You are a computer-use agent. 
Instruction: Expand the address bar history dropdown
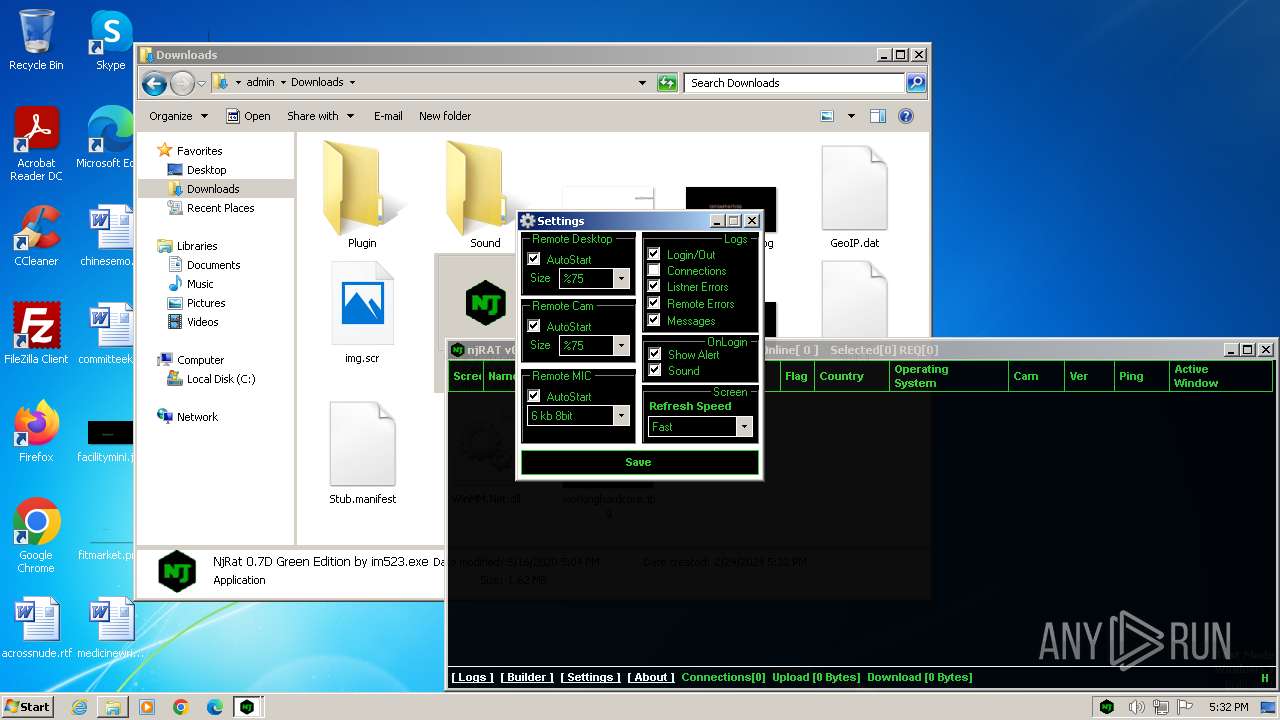(642, 83)
